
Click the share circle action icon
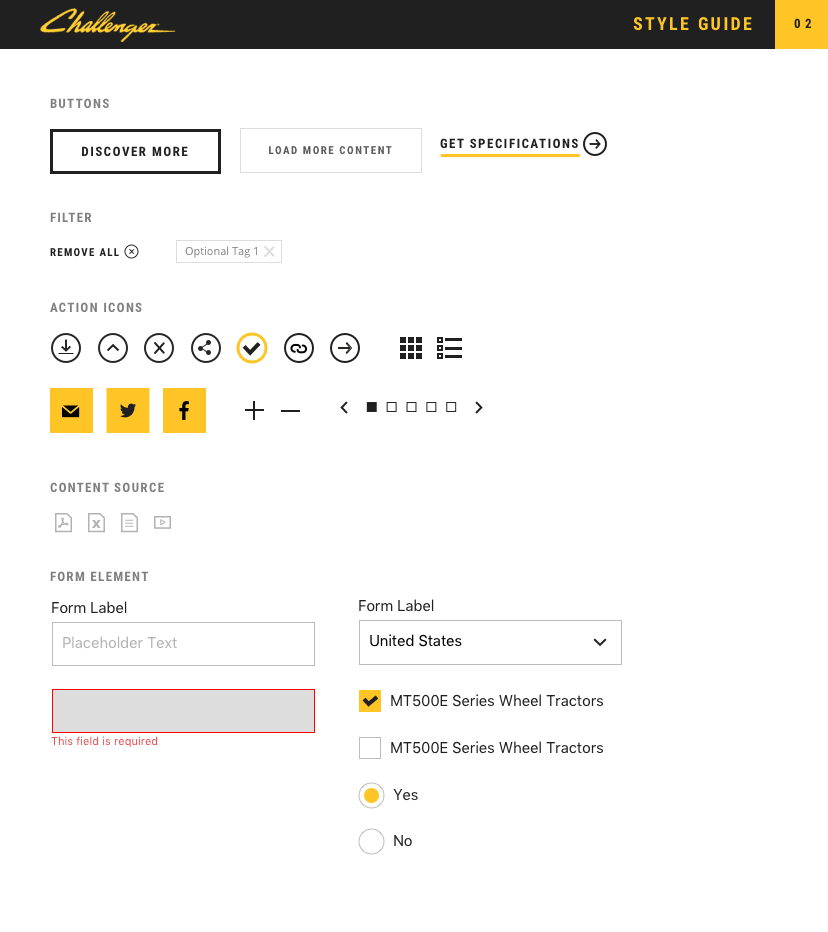click(206, 348)
